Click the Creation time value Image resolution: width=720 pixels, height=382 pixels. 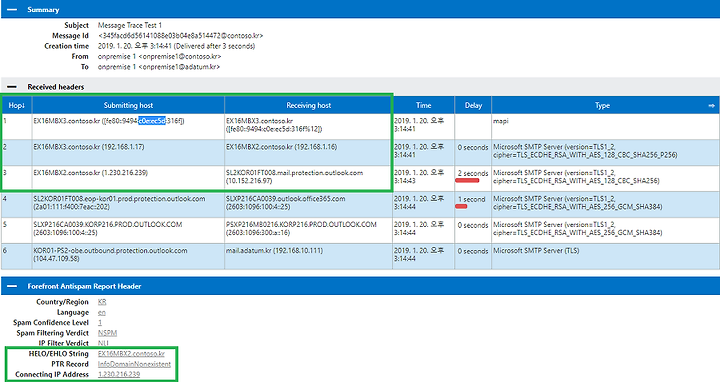pos(176,46)
